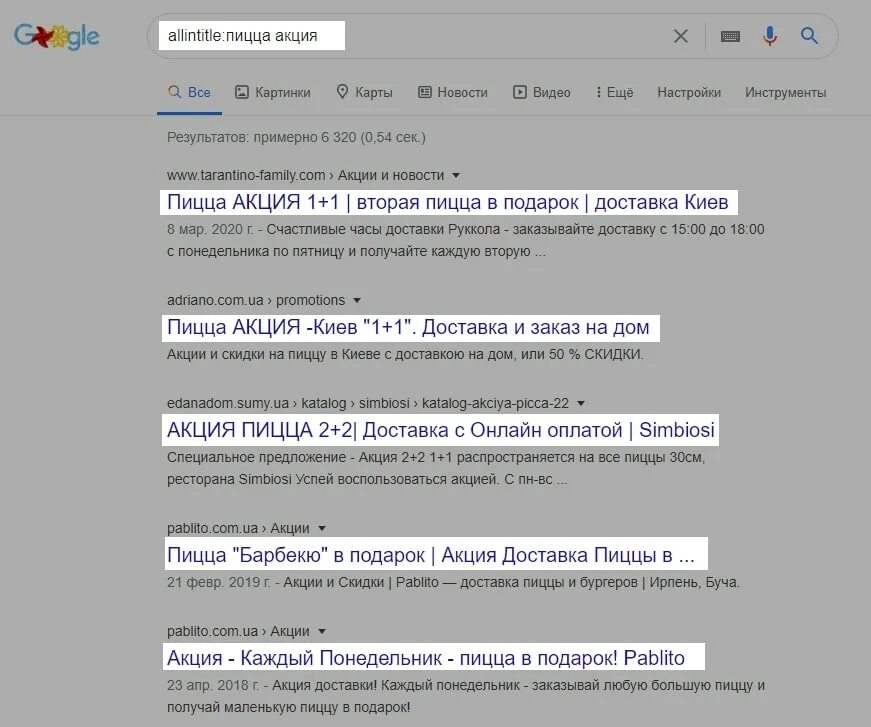Click snippet Акции и скидки на пиццу в Киеве
871x727 pixels.
click(x=405, y=354)
